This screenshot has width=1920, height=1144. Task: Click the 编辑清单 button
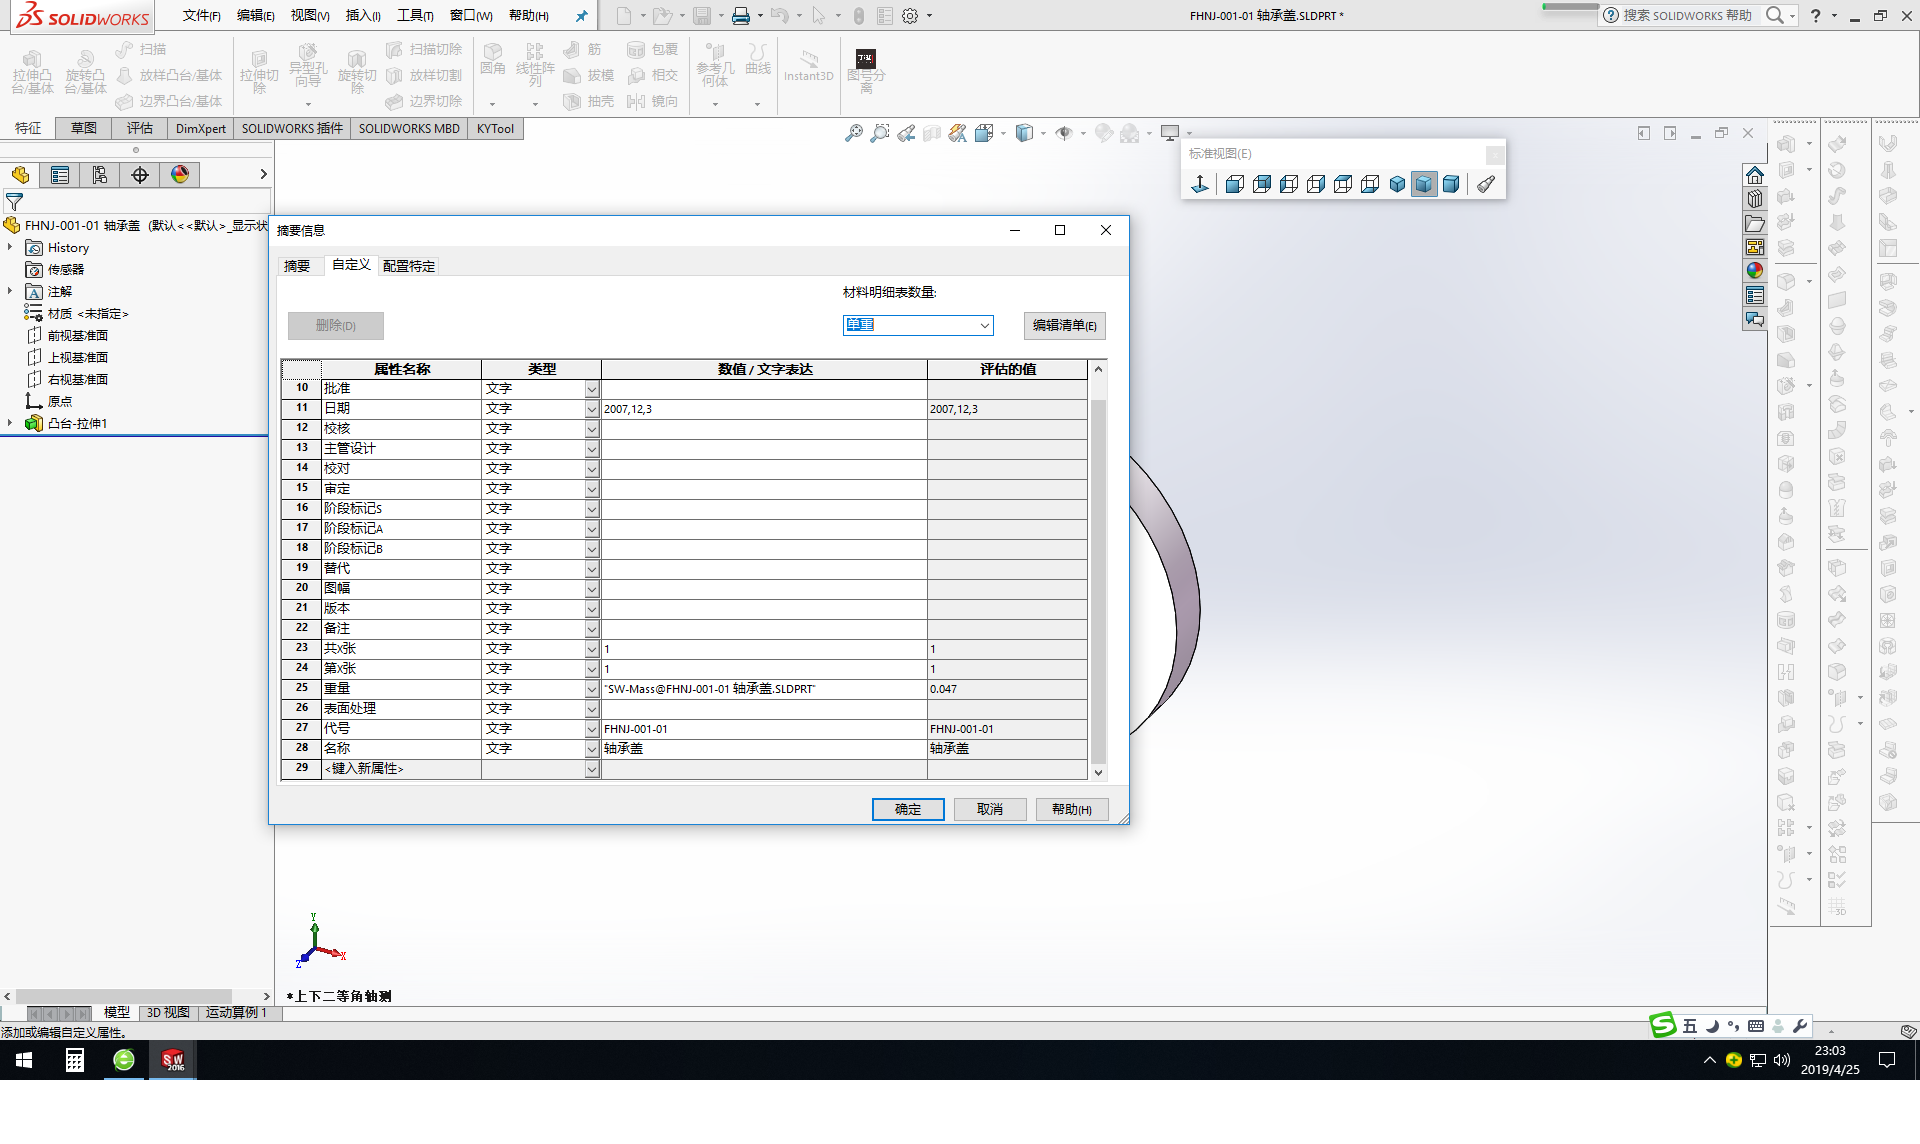click(x=1064, y=325)
